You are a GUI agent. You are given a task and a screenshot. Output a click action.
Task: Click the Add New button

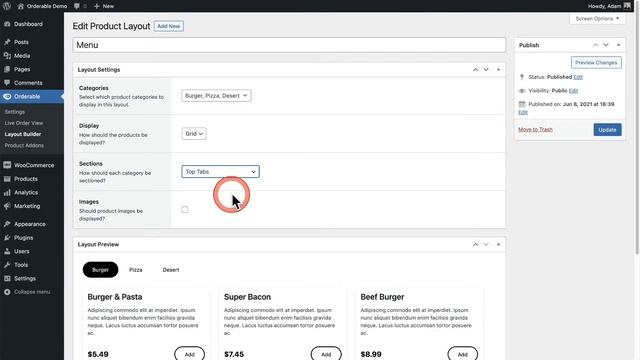pos(169,26)
